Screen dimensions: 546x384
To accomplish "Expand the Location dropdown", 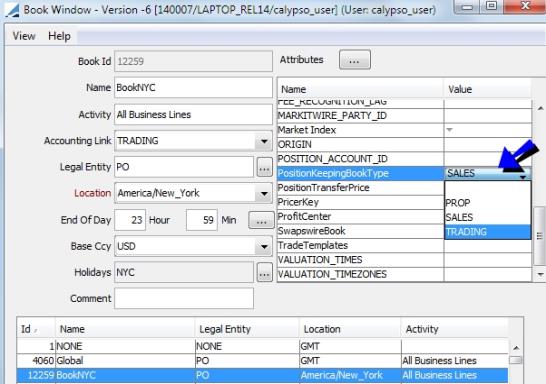I will [x=264, y=194].
